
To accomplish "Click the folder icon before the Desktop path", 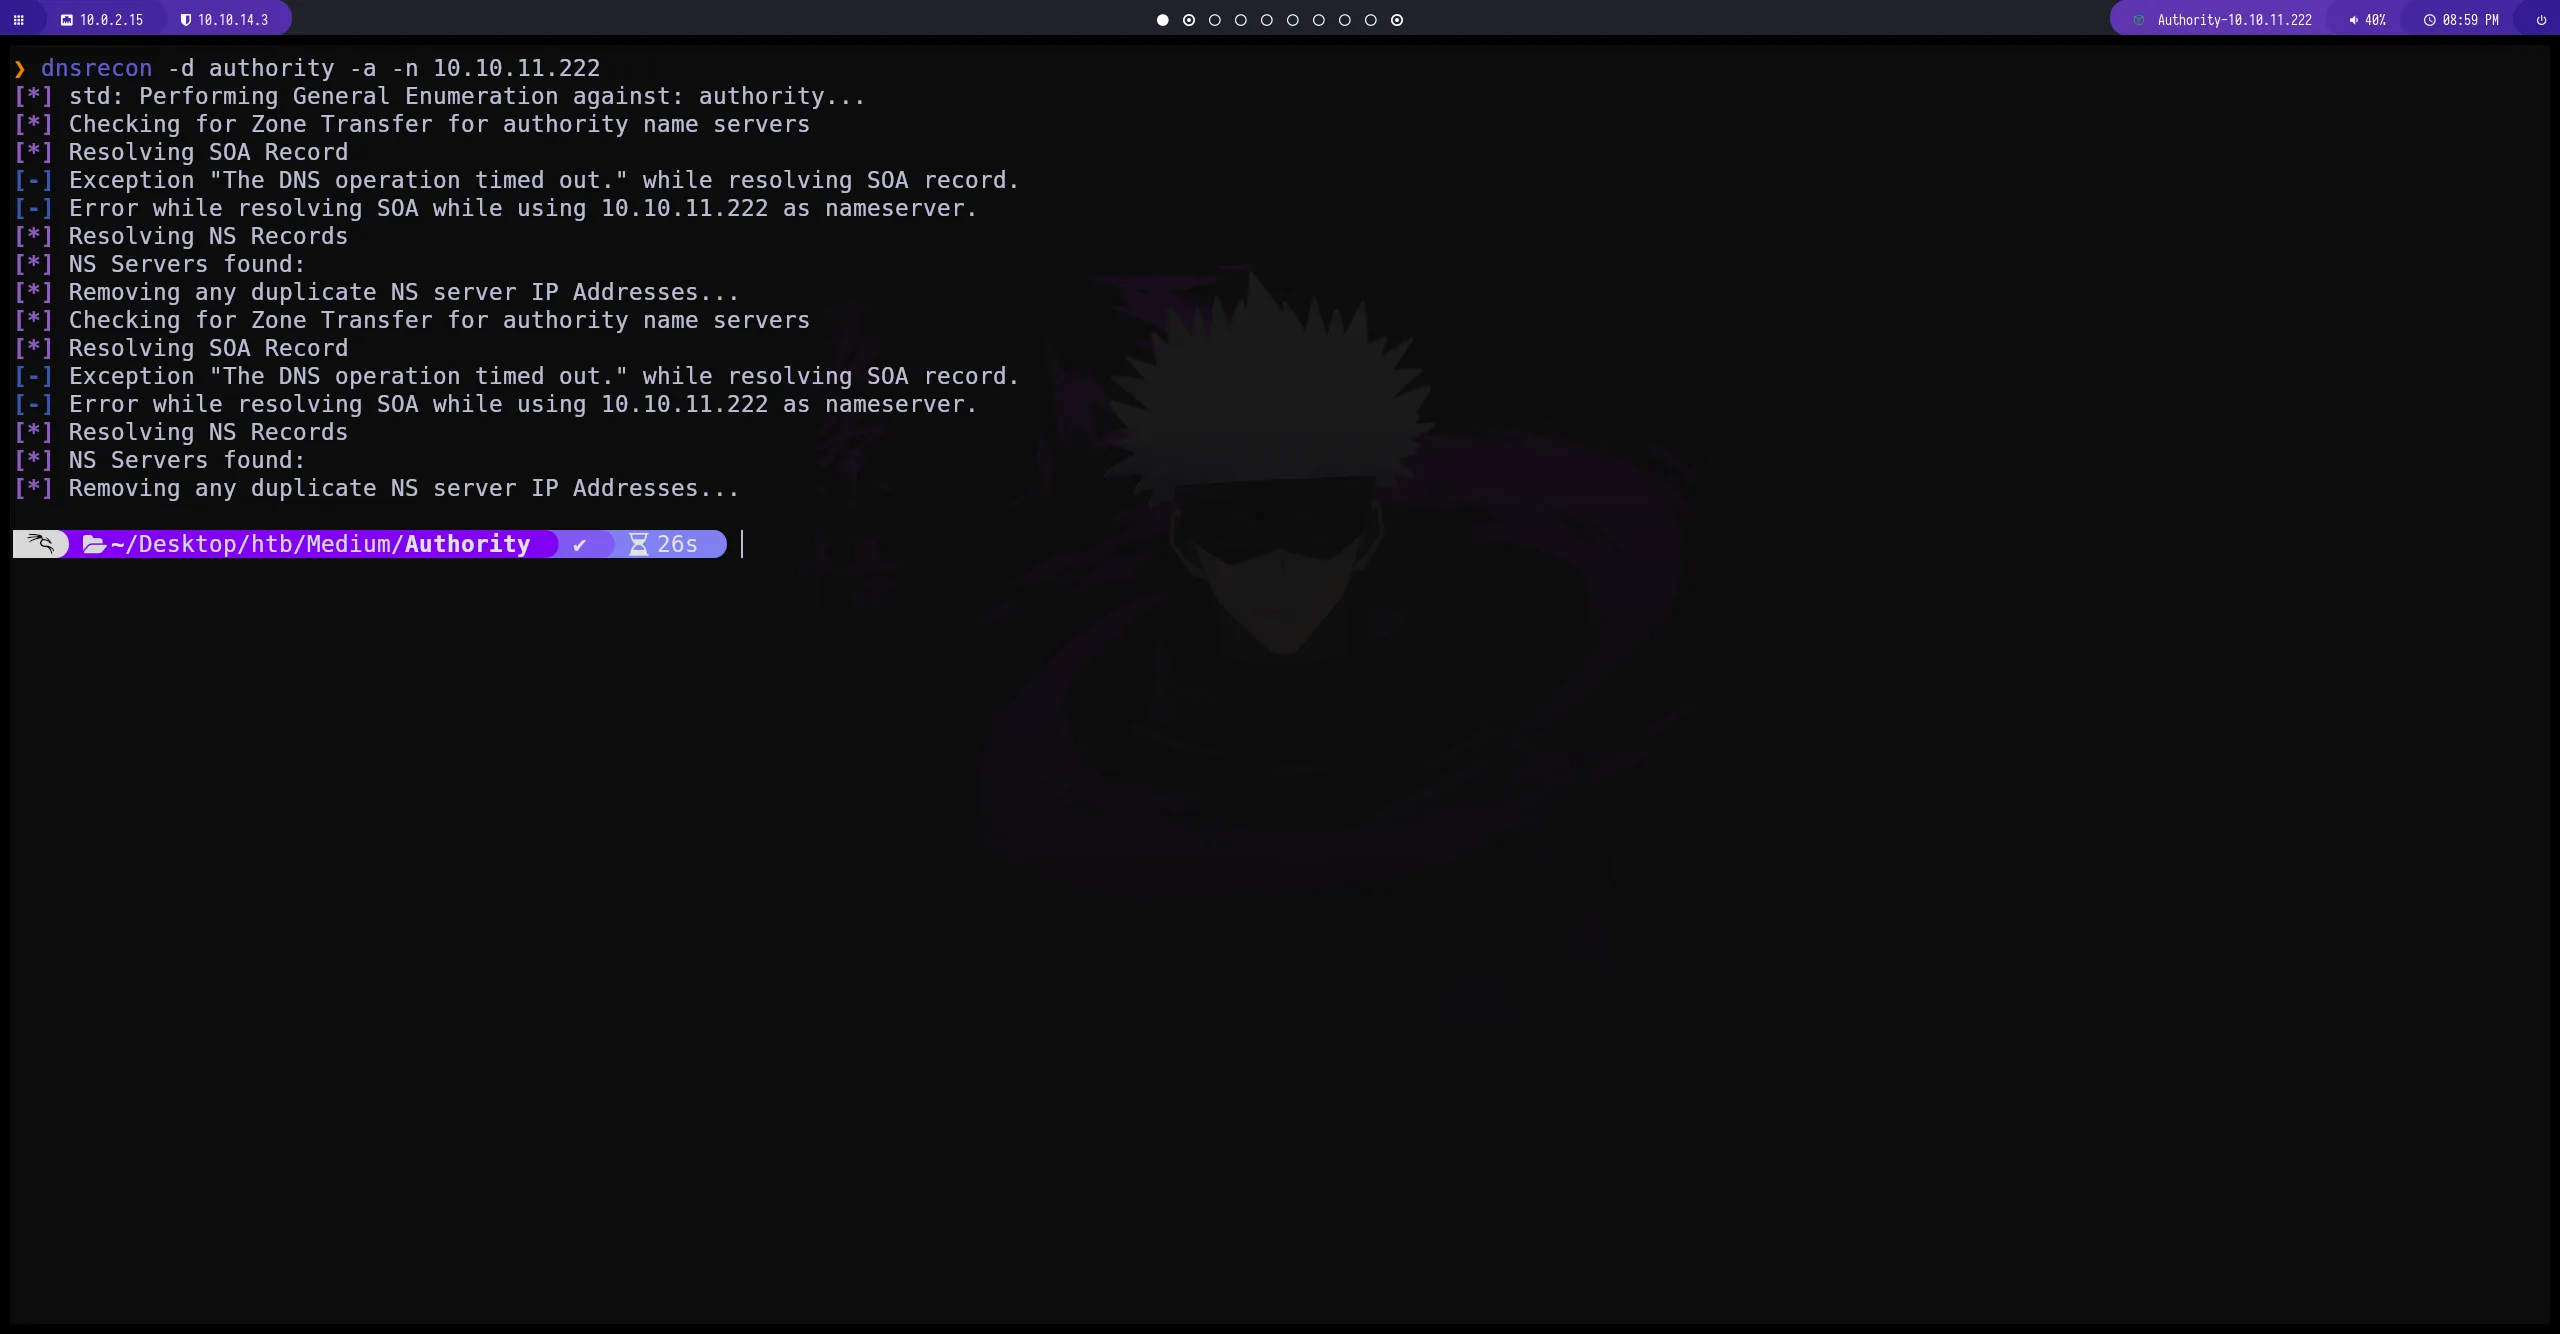I will point(93,543).
